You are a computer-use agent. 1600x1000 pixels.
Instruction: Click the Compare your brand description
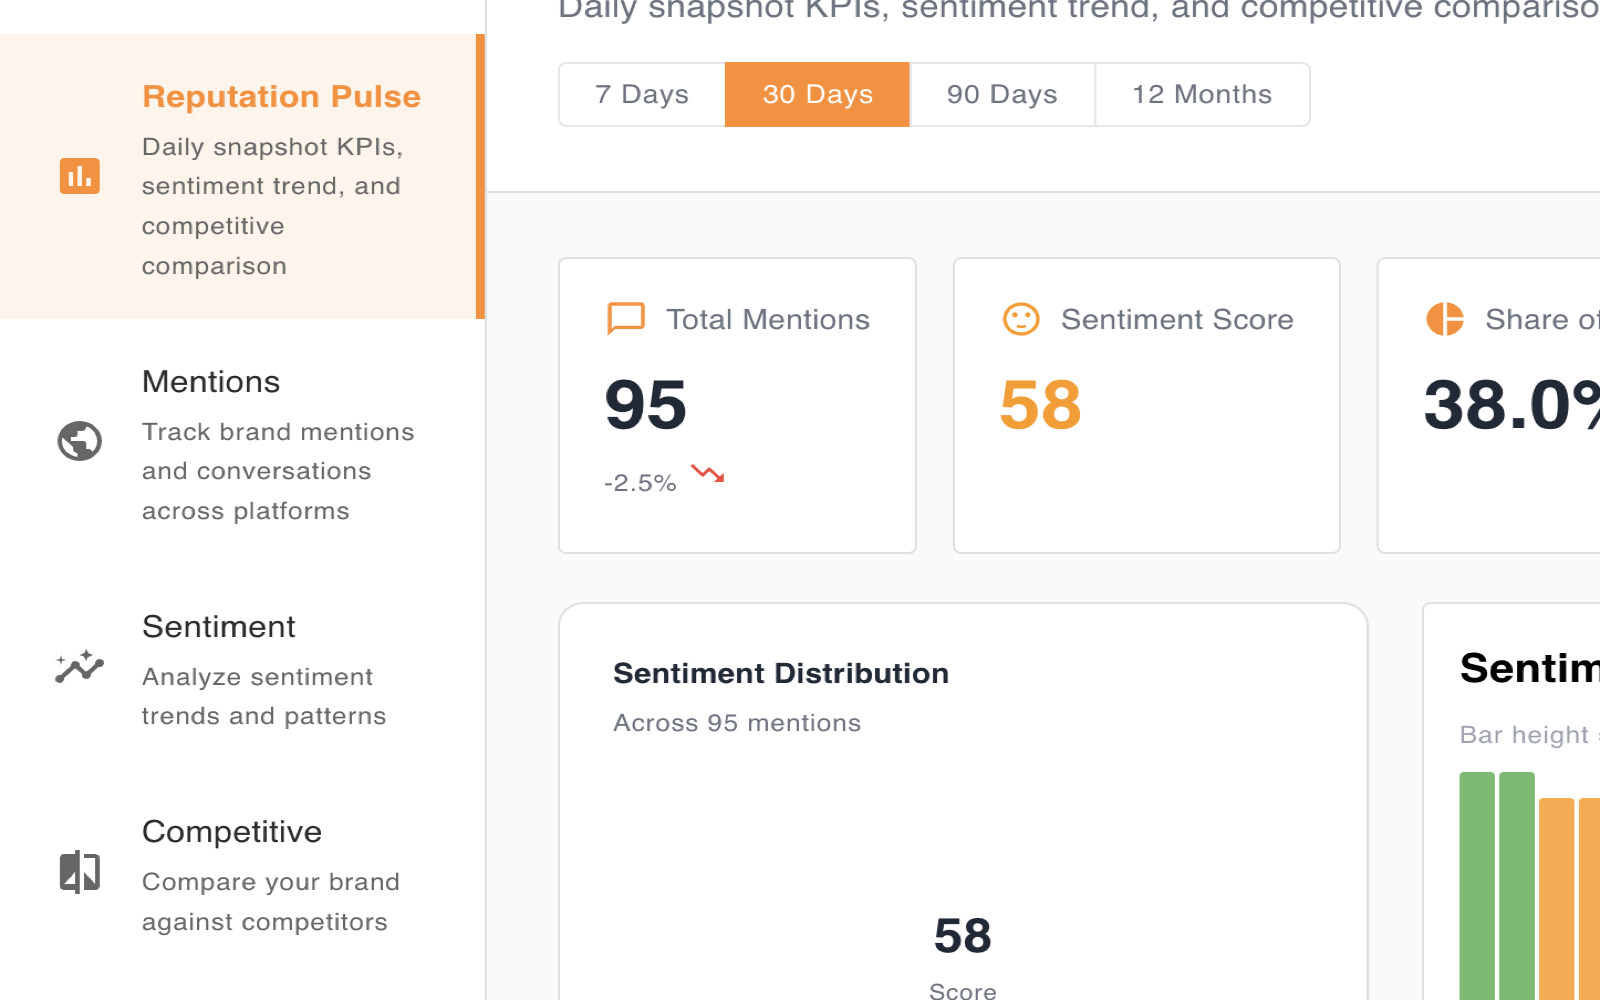click(x=271, y=902)
